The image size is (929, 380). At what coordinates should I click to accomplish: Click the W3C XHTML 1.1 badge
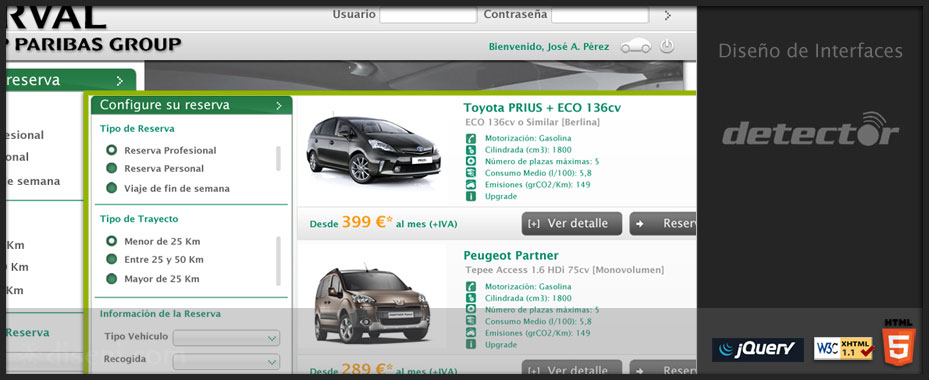(844, 349)
